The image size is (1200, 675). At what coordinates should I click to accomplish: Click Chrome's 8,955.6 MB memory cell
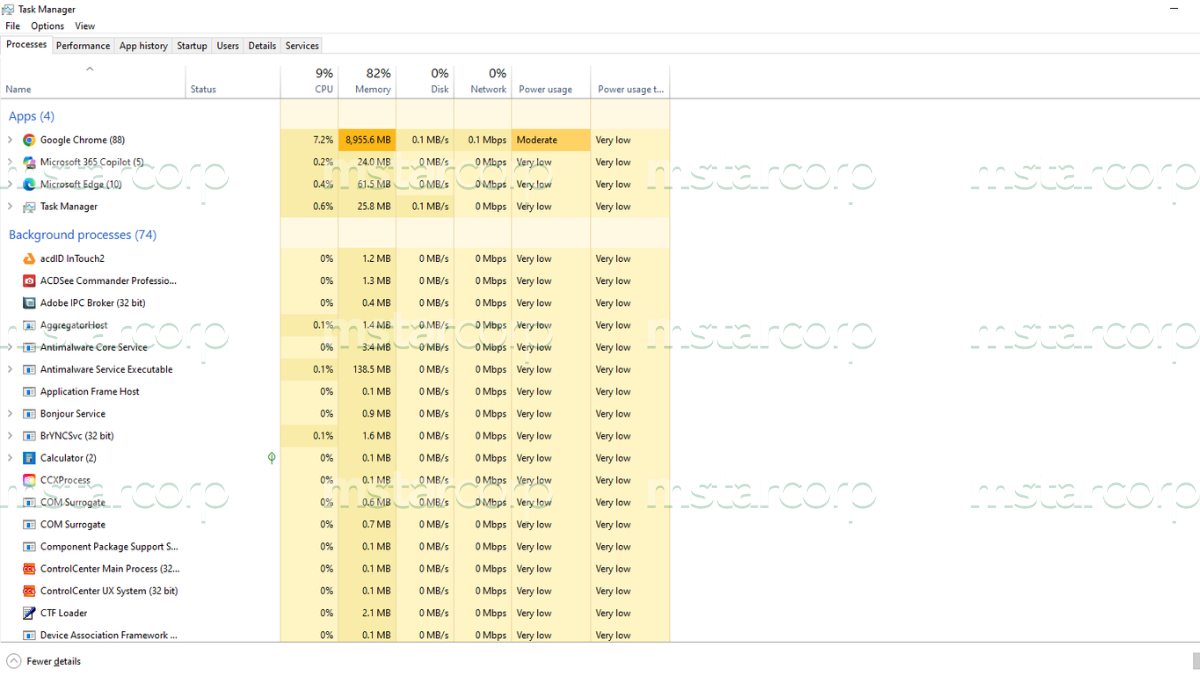367,140
